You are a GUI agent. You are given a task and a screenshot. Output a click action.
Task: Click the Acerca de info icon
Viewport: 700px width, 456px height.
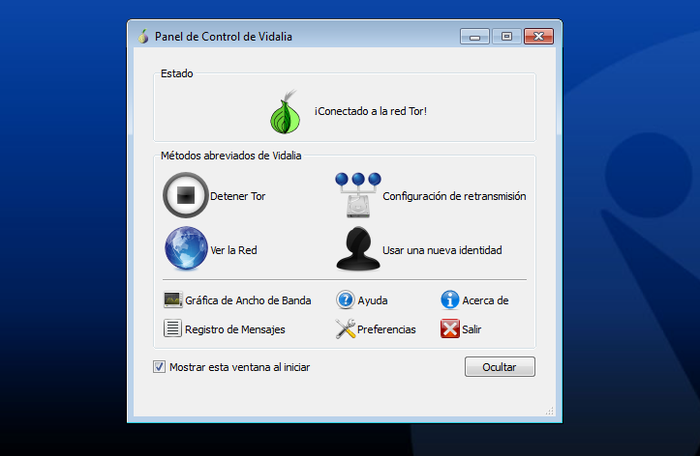point(450,300)
